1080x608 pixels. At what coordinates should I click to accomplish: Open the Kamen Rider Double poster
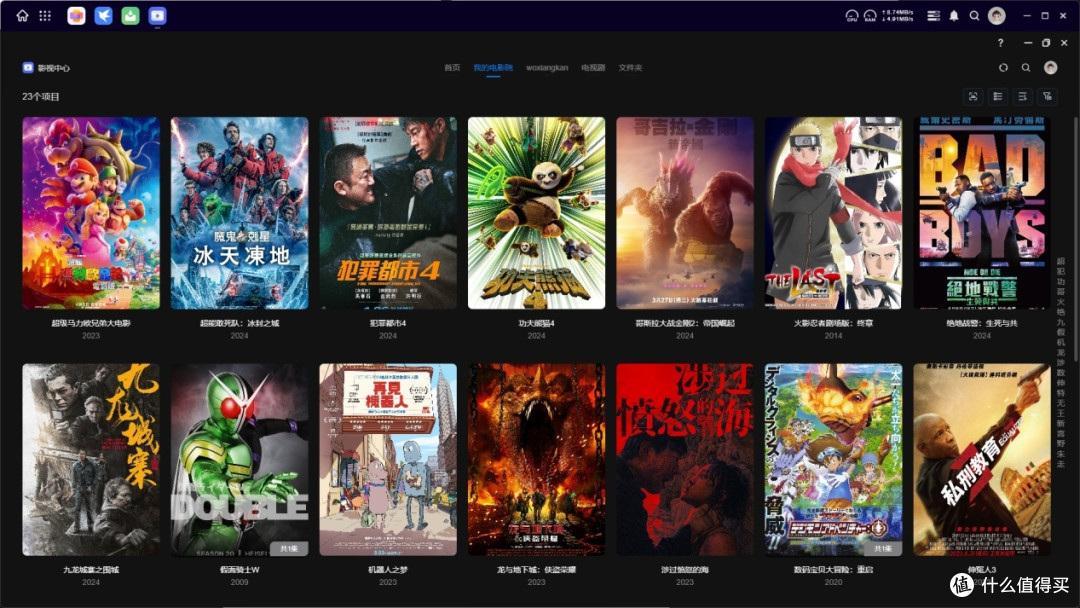[x=240, y=459]
